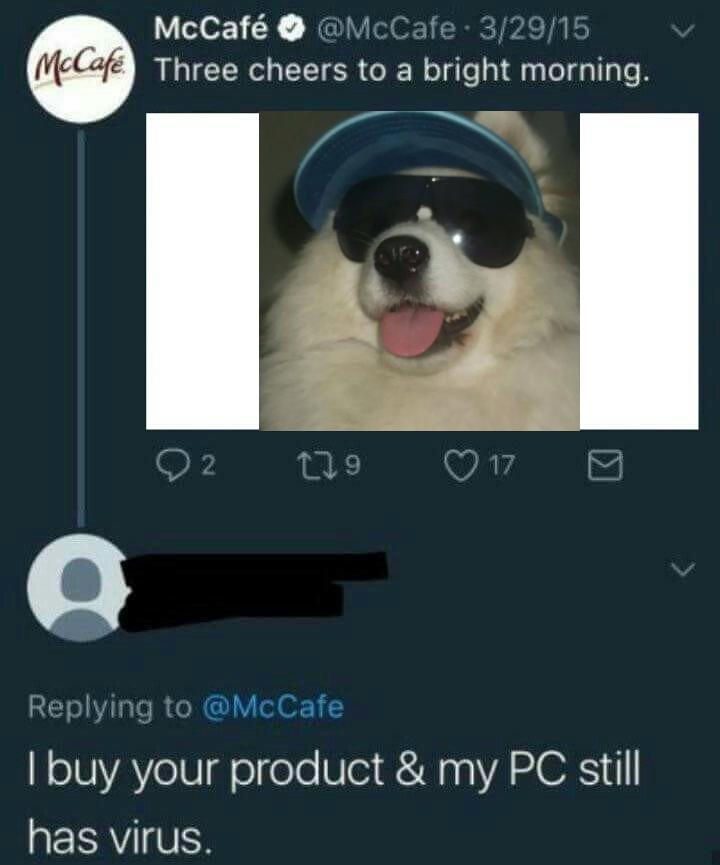720x865 pixels.
Task: Select the 'Three cheers to a bright morning' text
Action: pyautogui.click(x=401, y=72)
